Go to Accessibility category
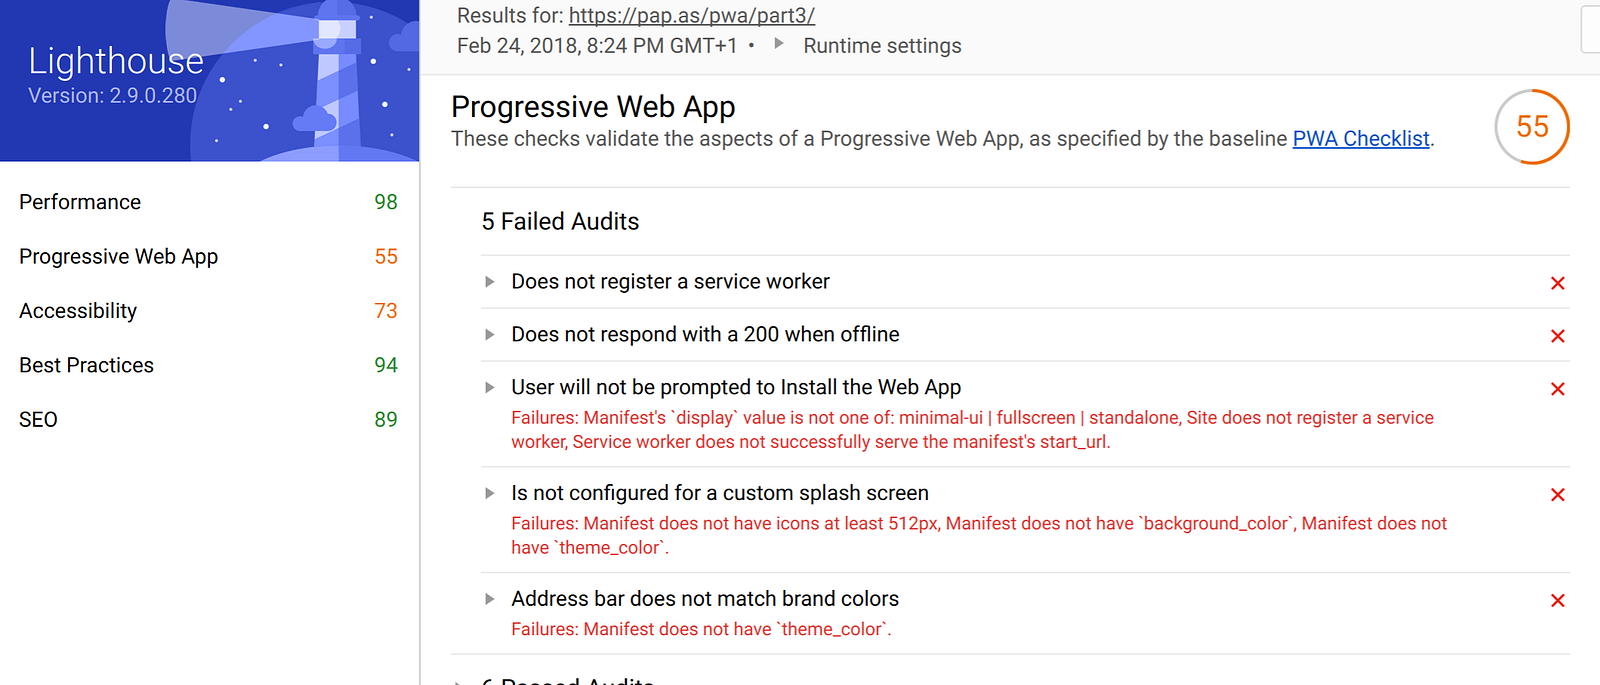Screen dimensions: 1600x685 (x=208, y=311)
